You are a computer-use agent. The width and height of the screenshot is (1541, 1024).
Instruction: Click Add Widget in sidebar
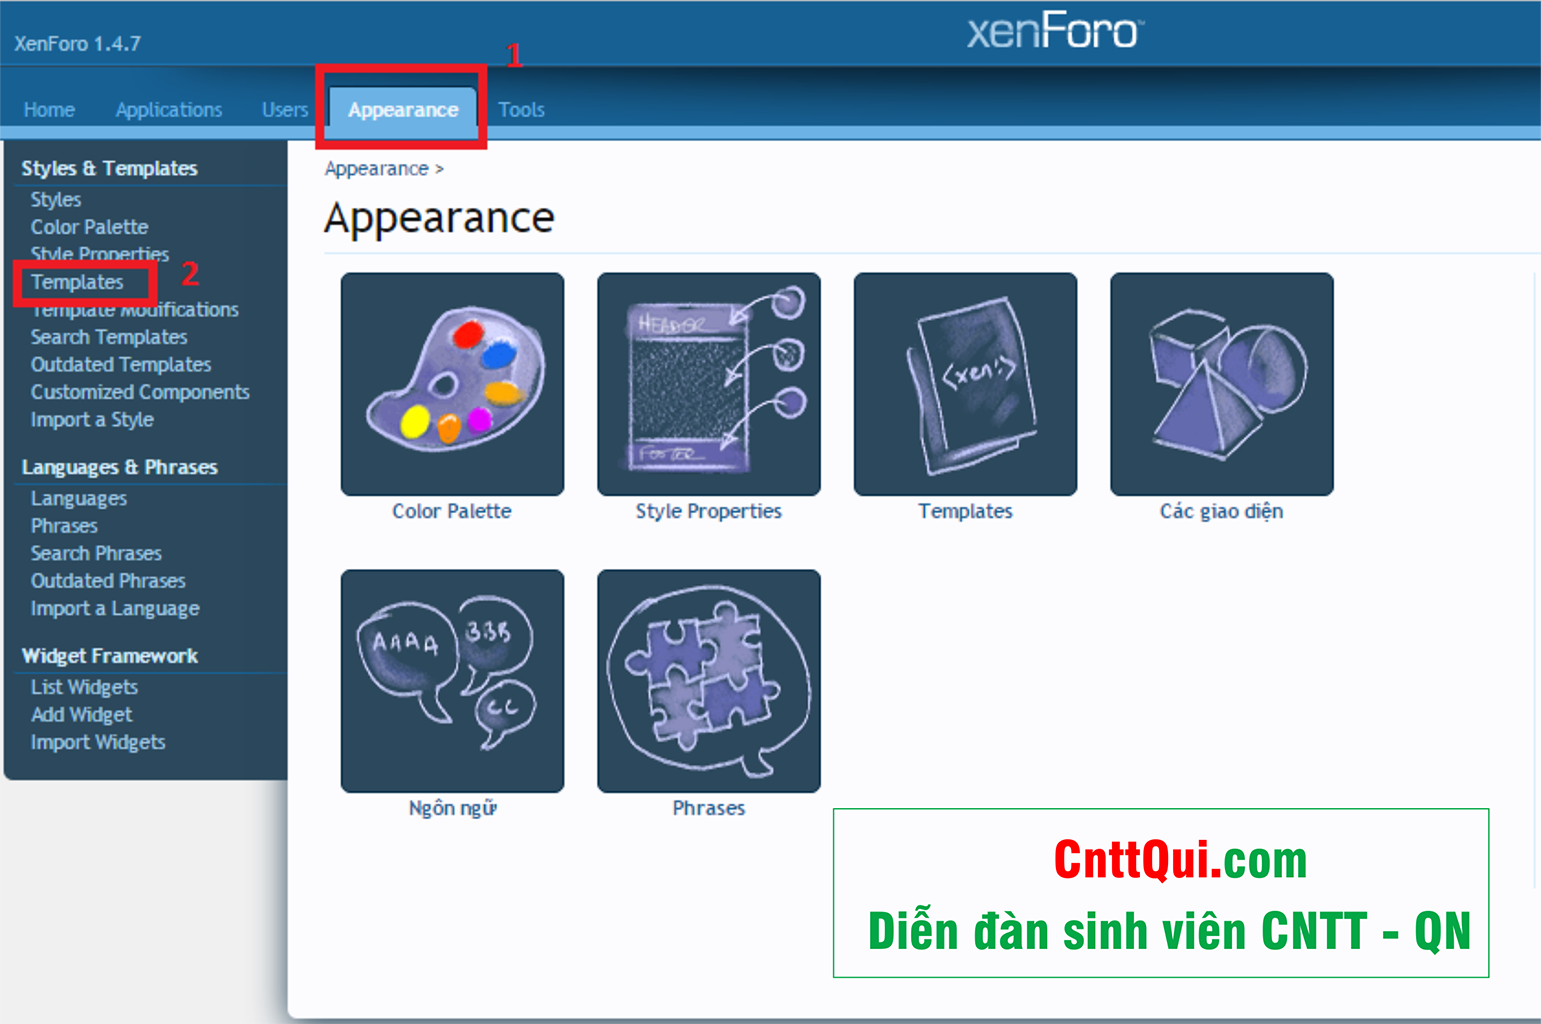point(81,715)
